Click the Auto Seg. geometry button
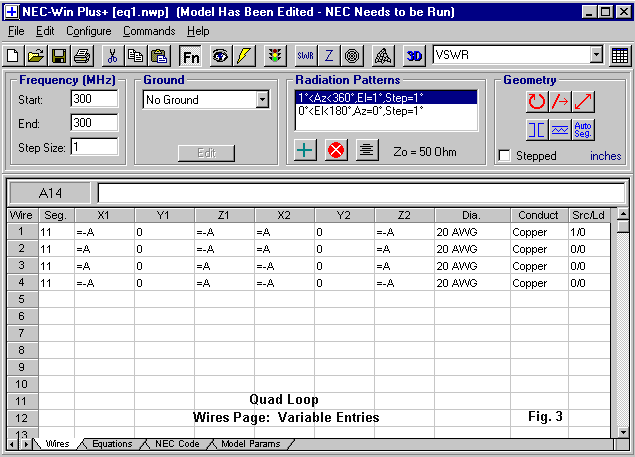635x457 pixels. [x=584, y=129]
